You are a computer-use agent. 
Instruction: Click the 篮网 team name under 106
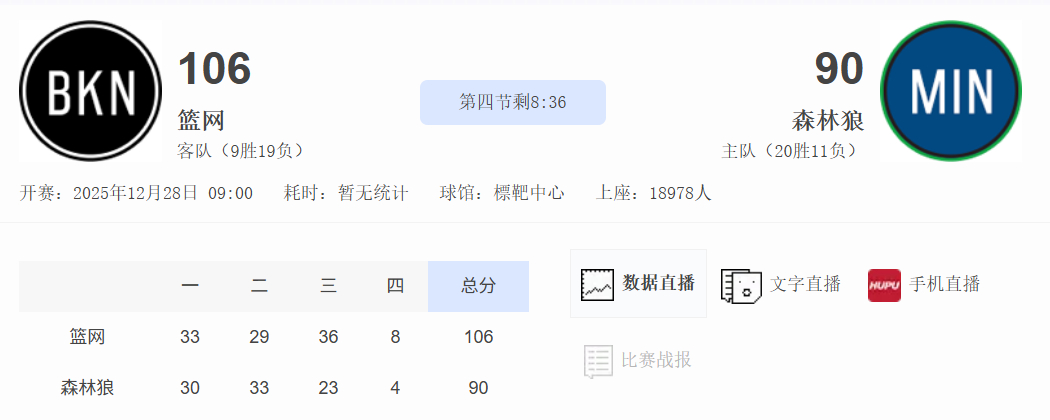201,121
